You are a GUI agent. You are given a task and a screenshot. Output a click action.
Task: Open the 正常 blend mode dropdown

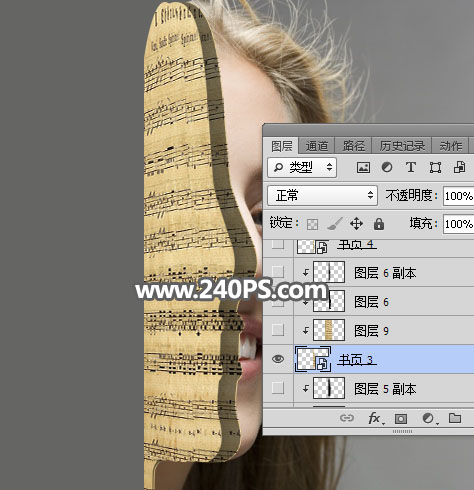pos(322,196)
